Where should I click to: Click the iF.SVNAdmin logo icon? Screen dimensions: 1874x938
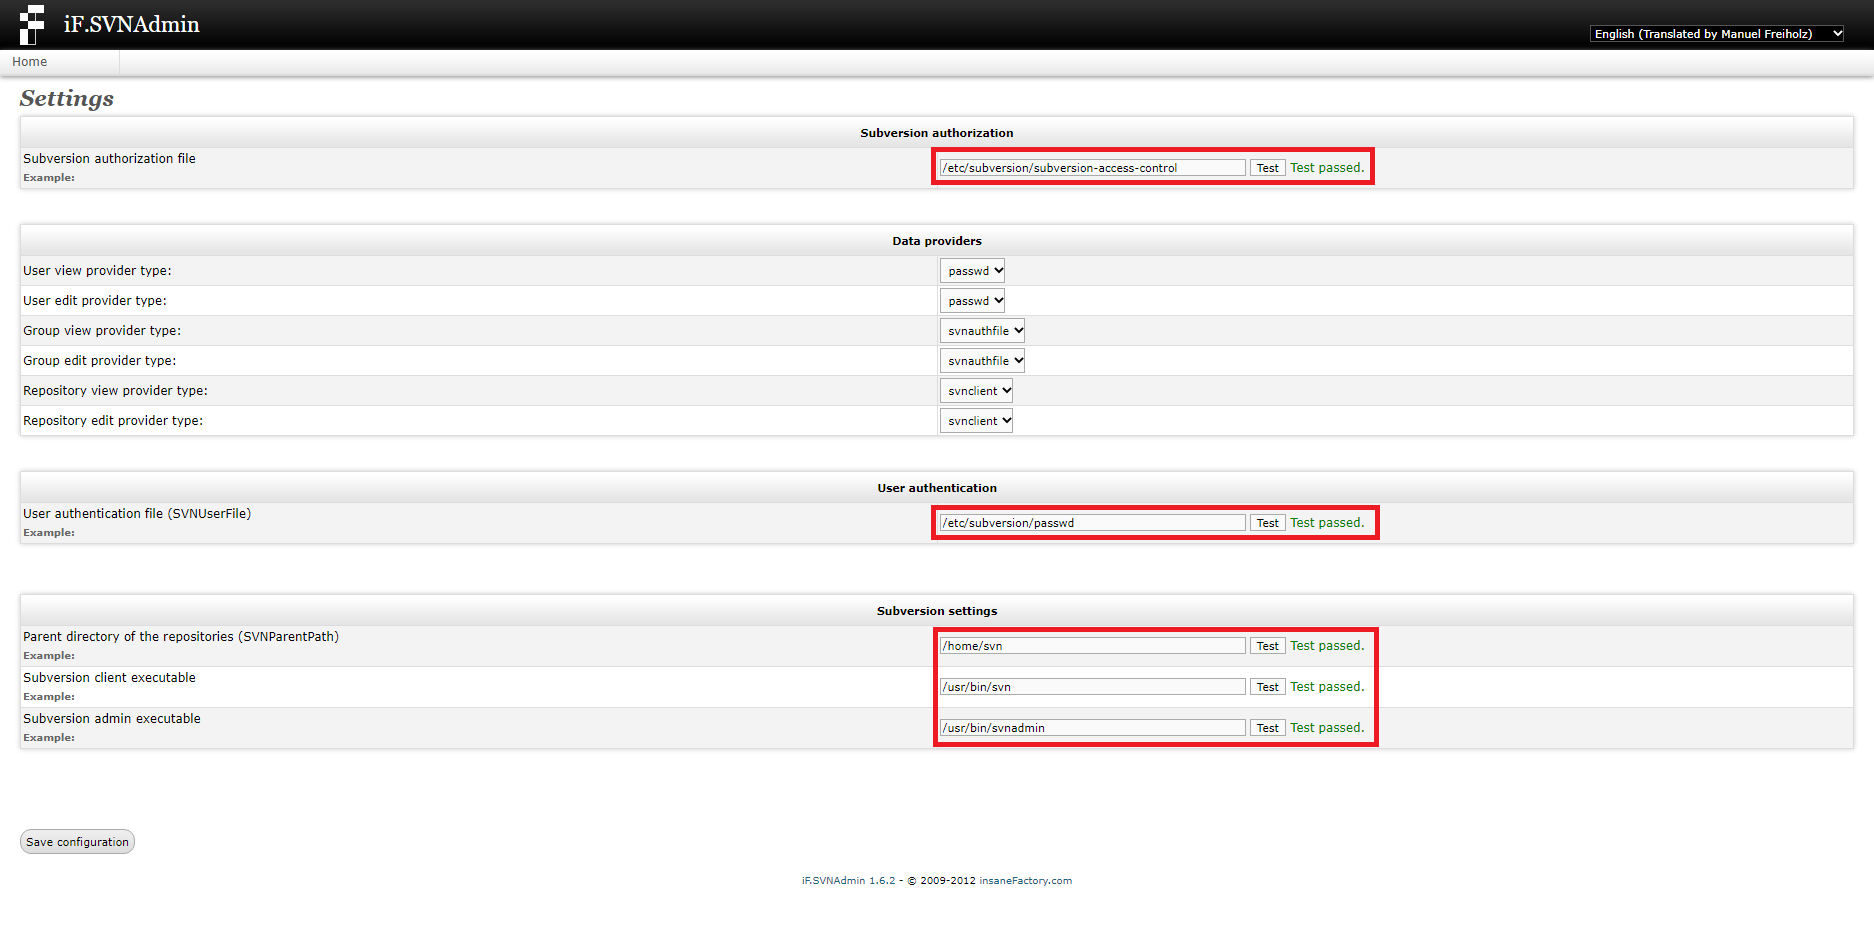pos(32,24)
